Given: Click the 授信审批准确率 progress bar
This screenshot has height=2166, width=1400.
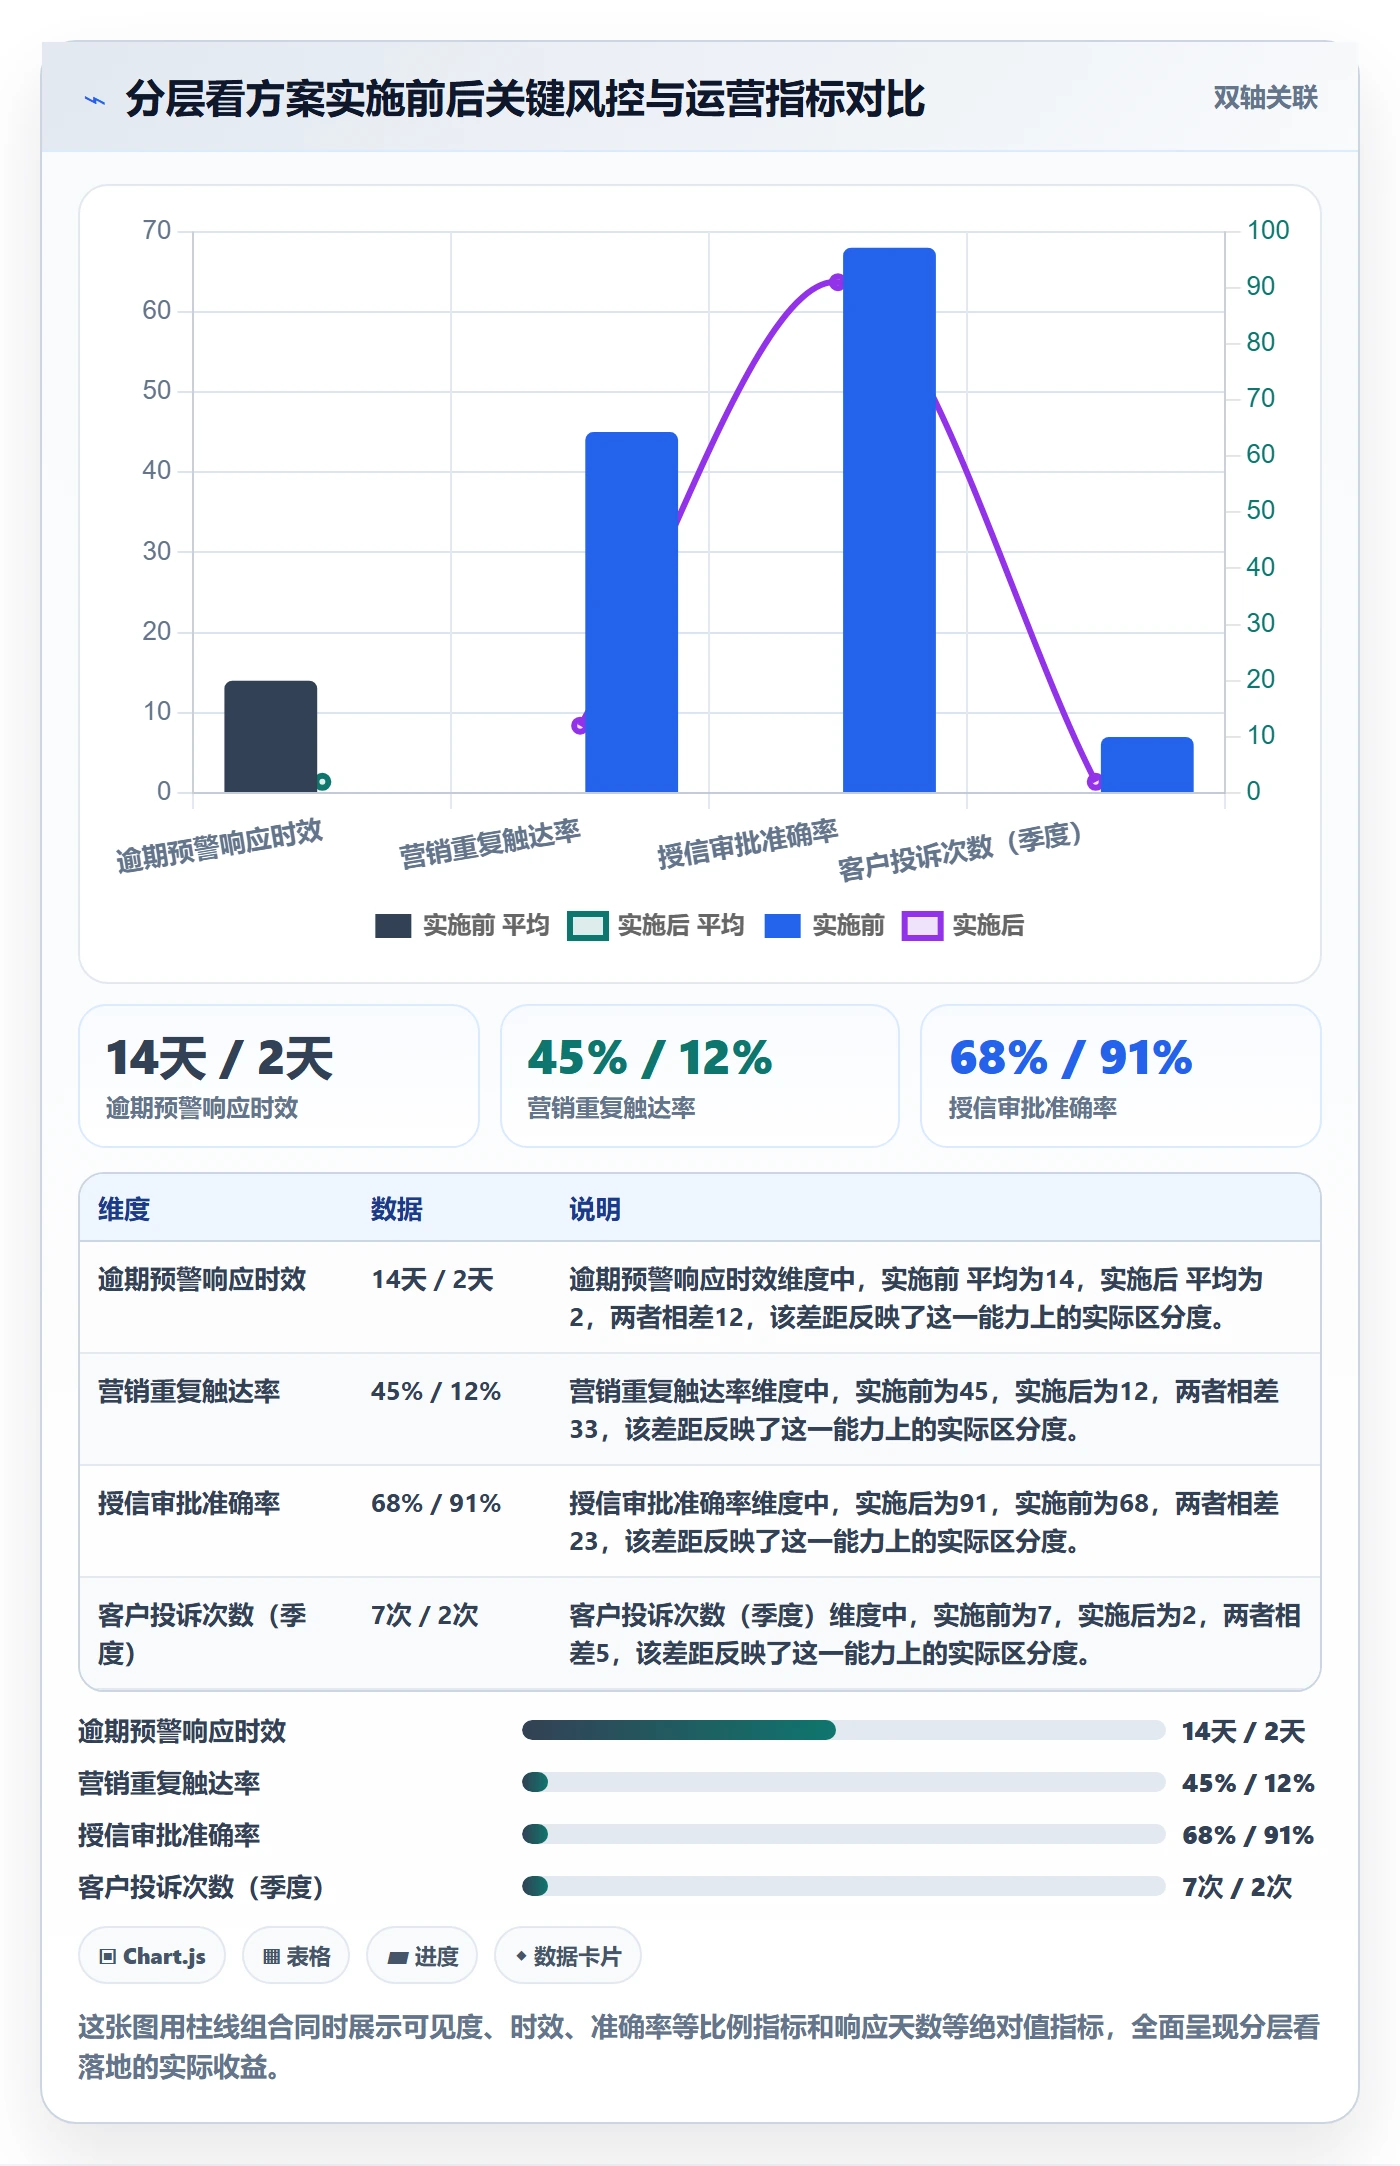Looking at the screenshot, I should pyautogui.click(x=843, y=1834).
